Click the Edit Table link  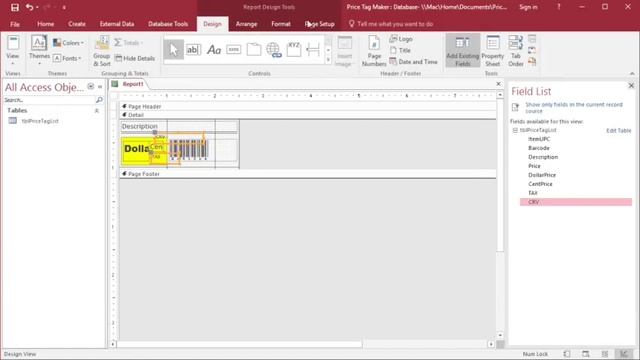pos(618,131)
